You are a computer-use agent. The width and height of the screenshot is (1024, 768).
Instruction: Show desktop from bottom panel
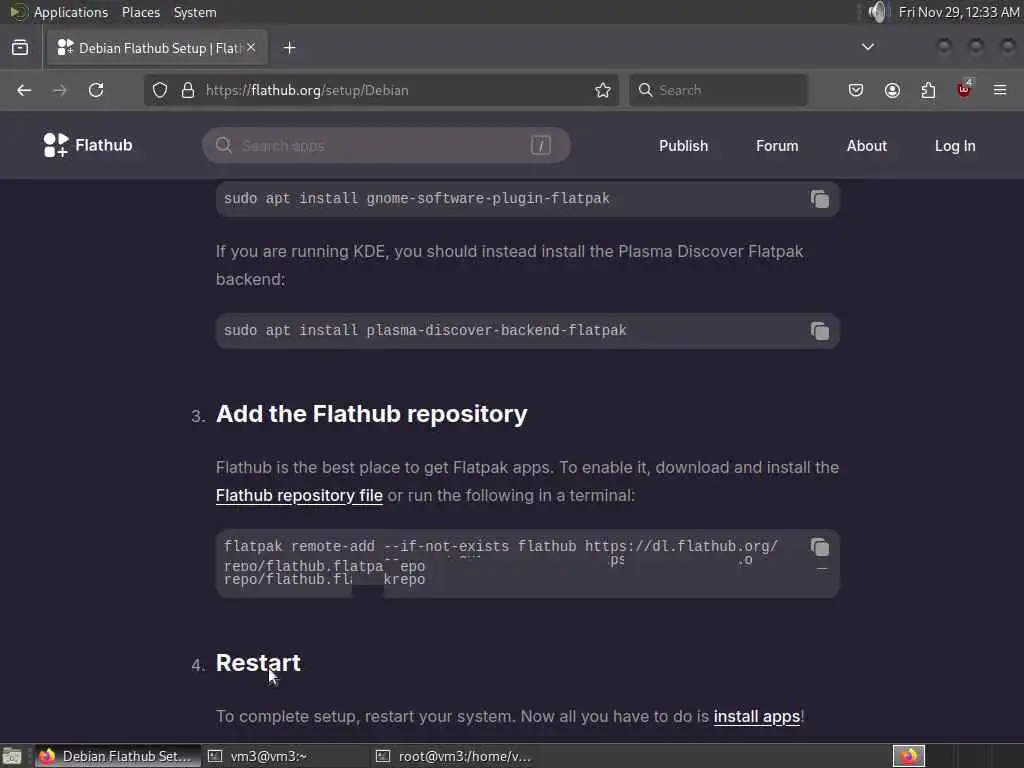pos(12,756)
